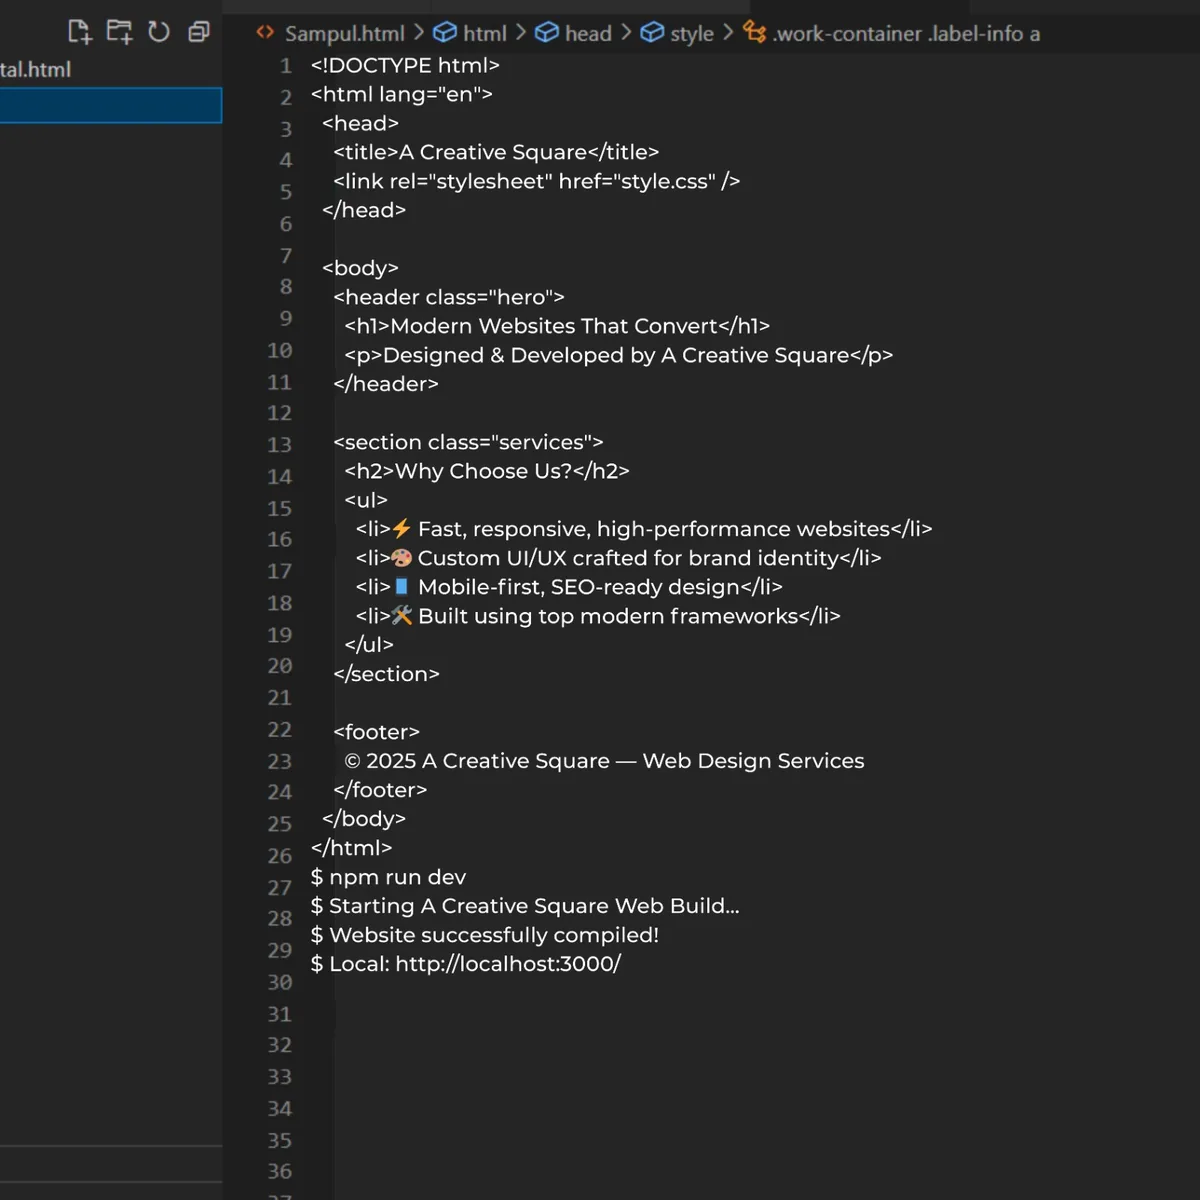Screen dimensions: 1200x1200
Task: Click the New File icon in explorer
Action: [x=80, y=32]
